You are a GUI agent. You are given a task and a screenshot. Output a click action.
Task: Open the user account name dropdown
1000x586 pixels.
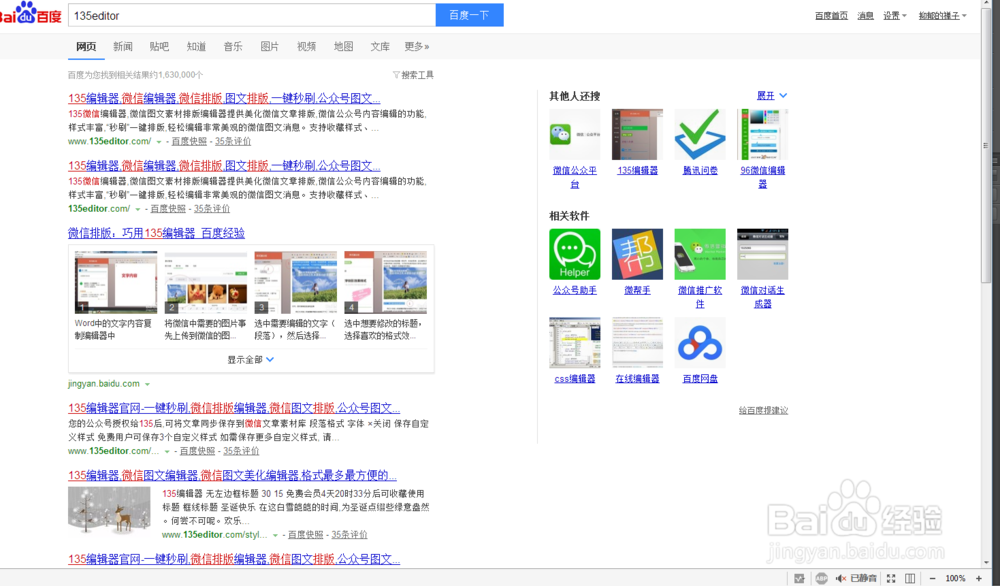click(x=942, y=16)
